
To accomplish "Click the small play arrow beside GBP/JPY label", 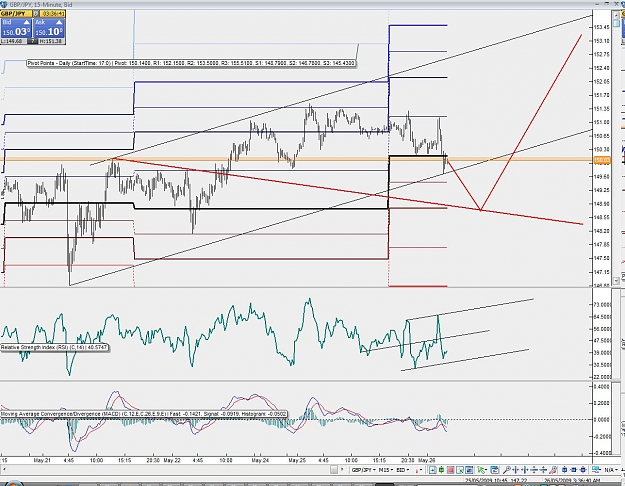I will (x=36, y=14).
